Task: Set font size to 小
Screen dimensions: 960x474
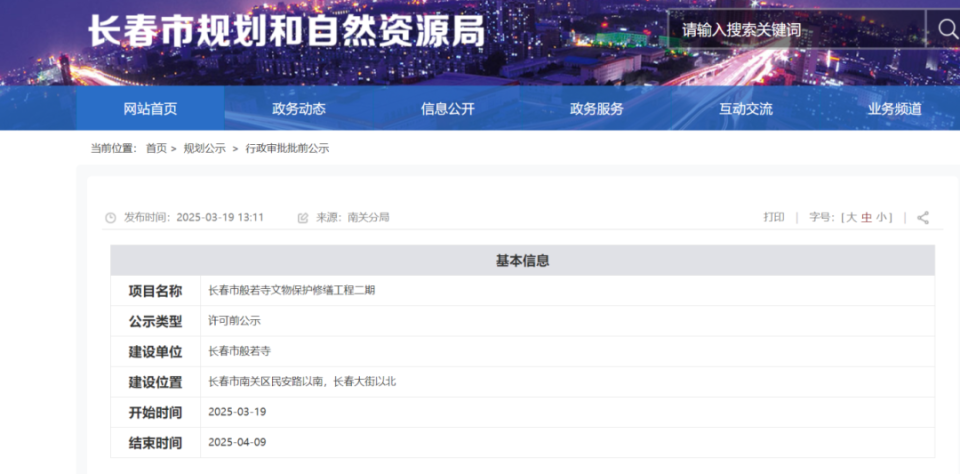Action: tap(880, 217)
